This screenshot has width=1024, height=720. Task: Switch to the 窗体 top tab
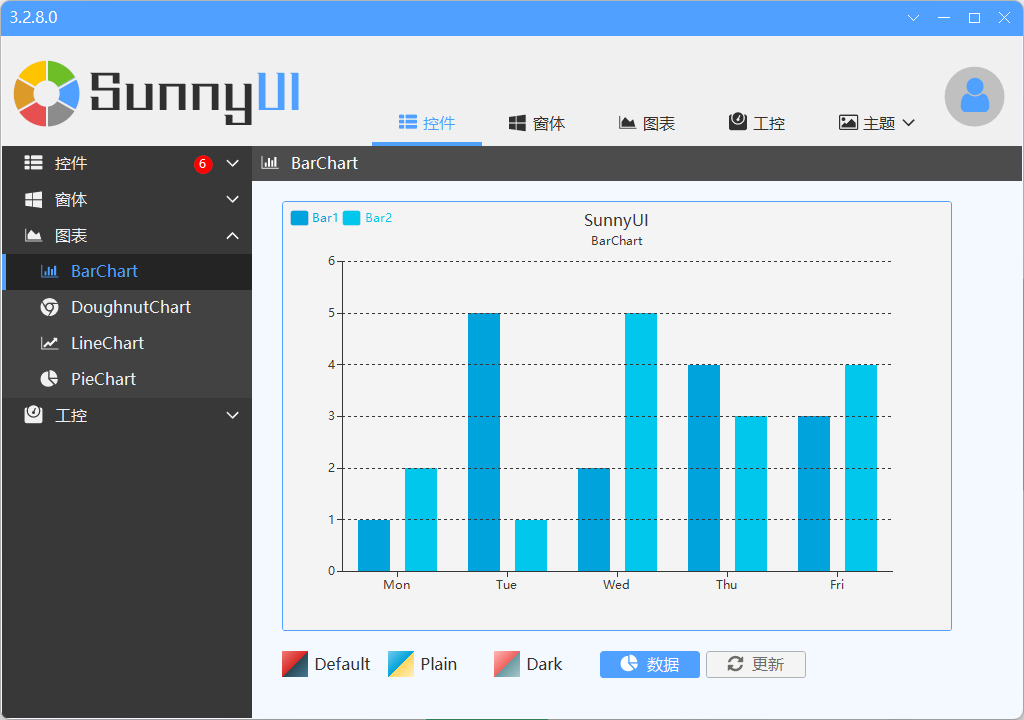[537, 123]
